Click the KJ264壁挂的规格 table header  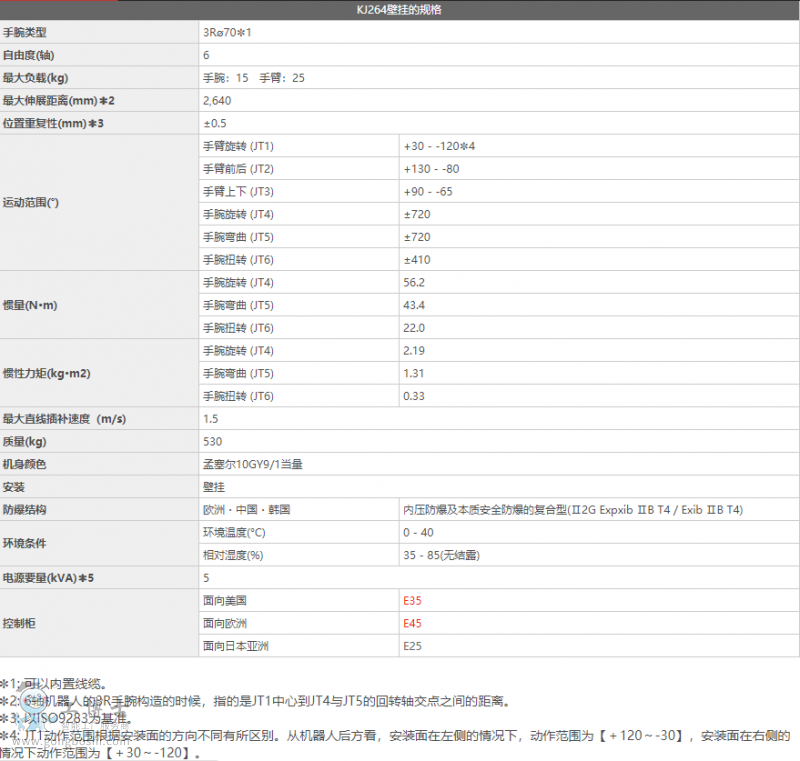[400, 10]
